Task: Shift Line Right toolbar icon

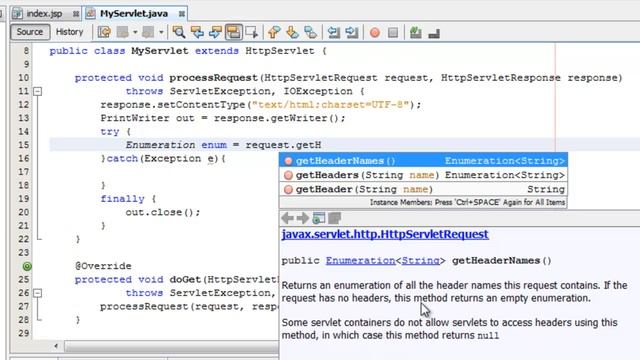Action: coord(352,32)
